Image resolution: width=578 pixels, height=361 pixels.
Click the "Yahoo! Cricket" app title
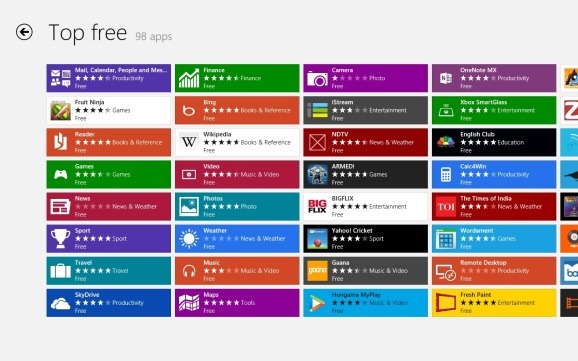[352, 230]
